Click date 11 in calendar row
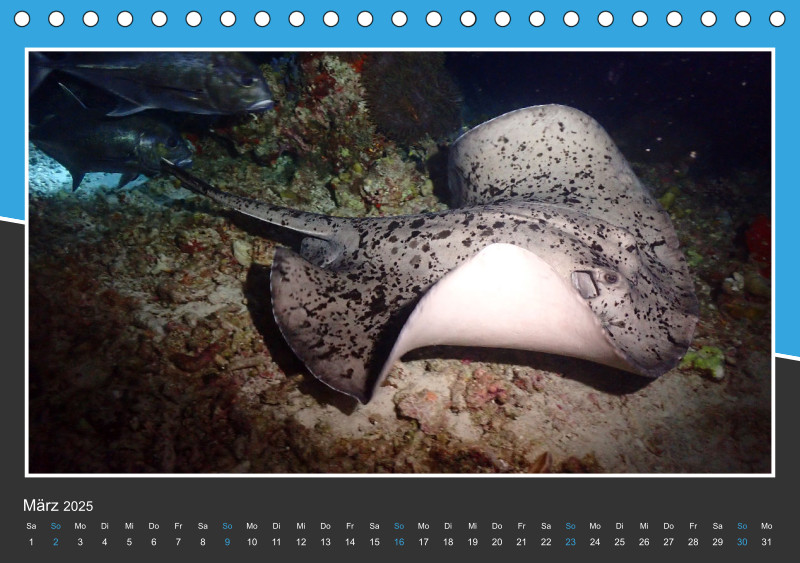 pyautogui.click(x=276, y=542)
